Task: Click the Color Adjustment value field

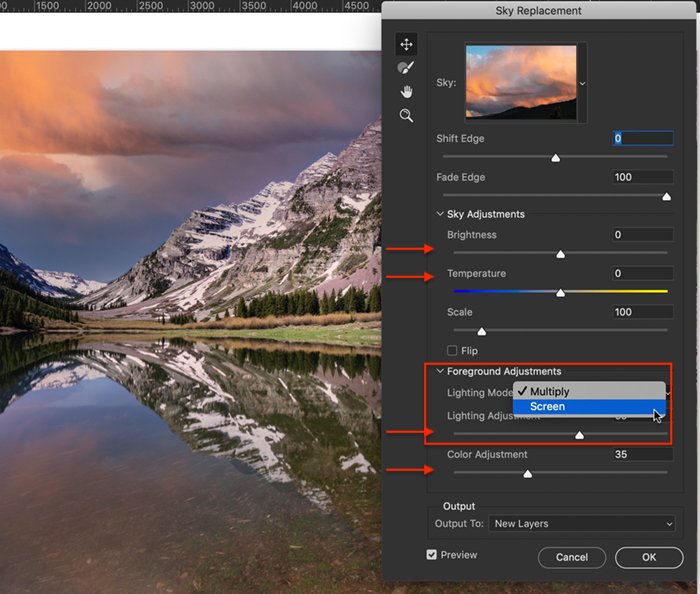Action: [x=643, y=455]
